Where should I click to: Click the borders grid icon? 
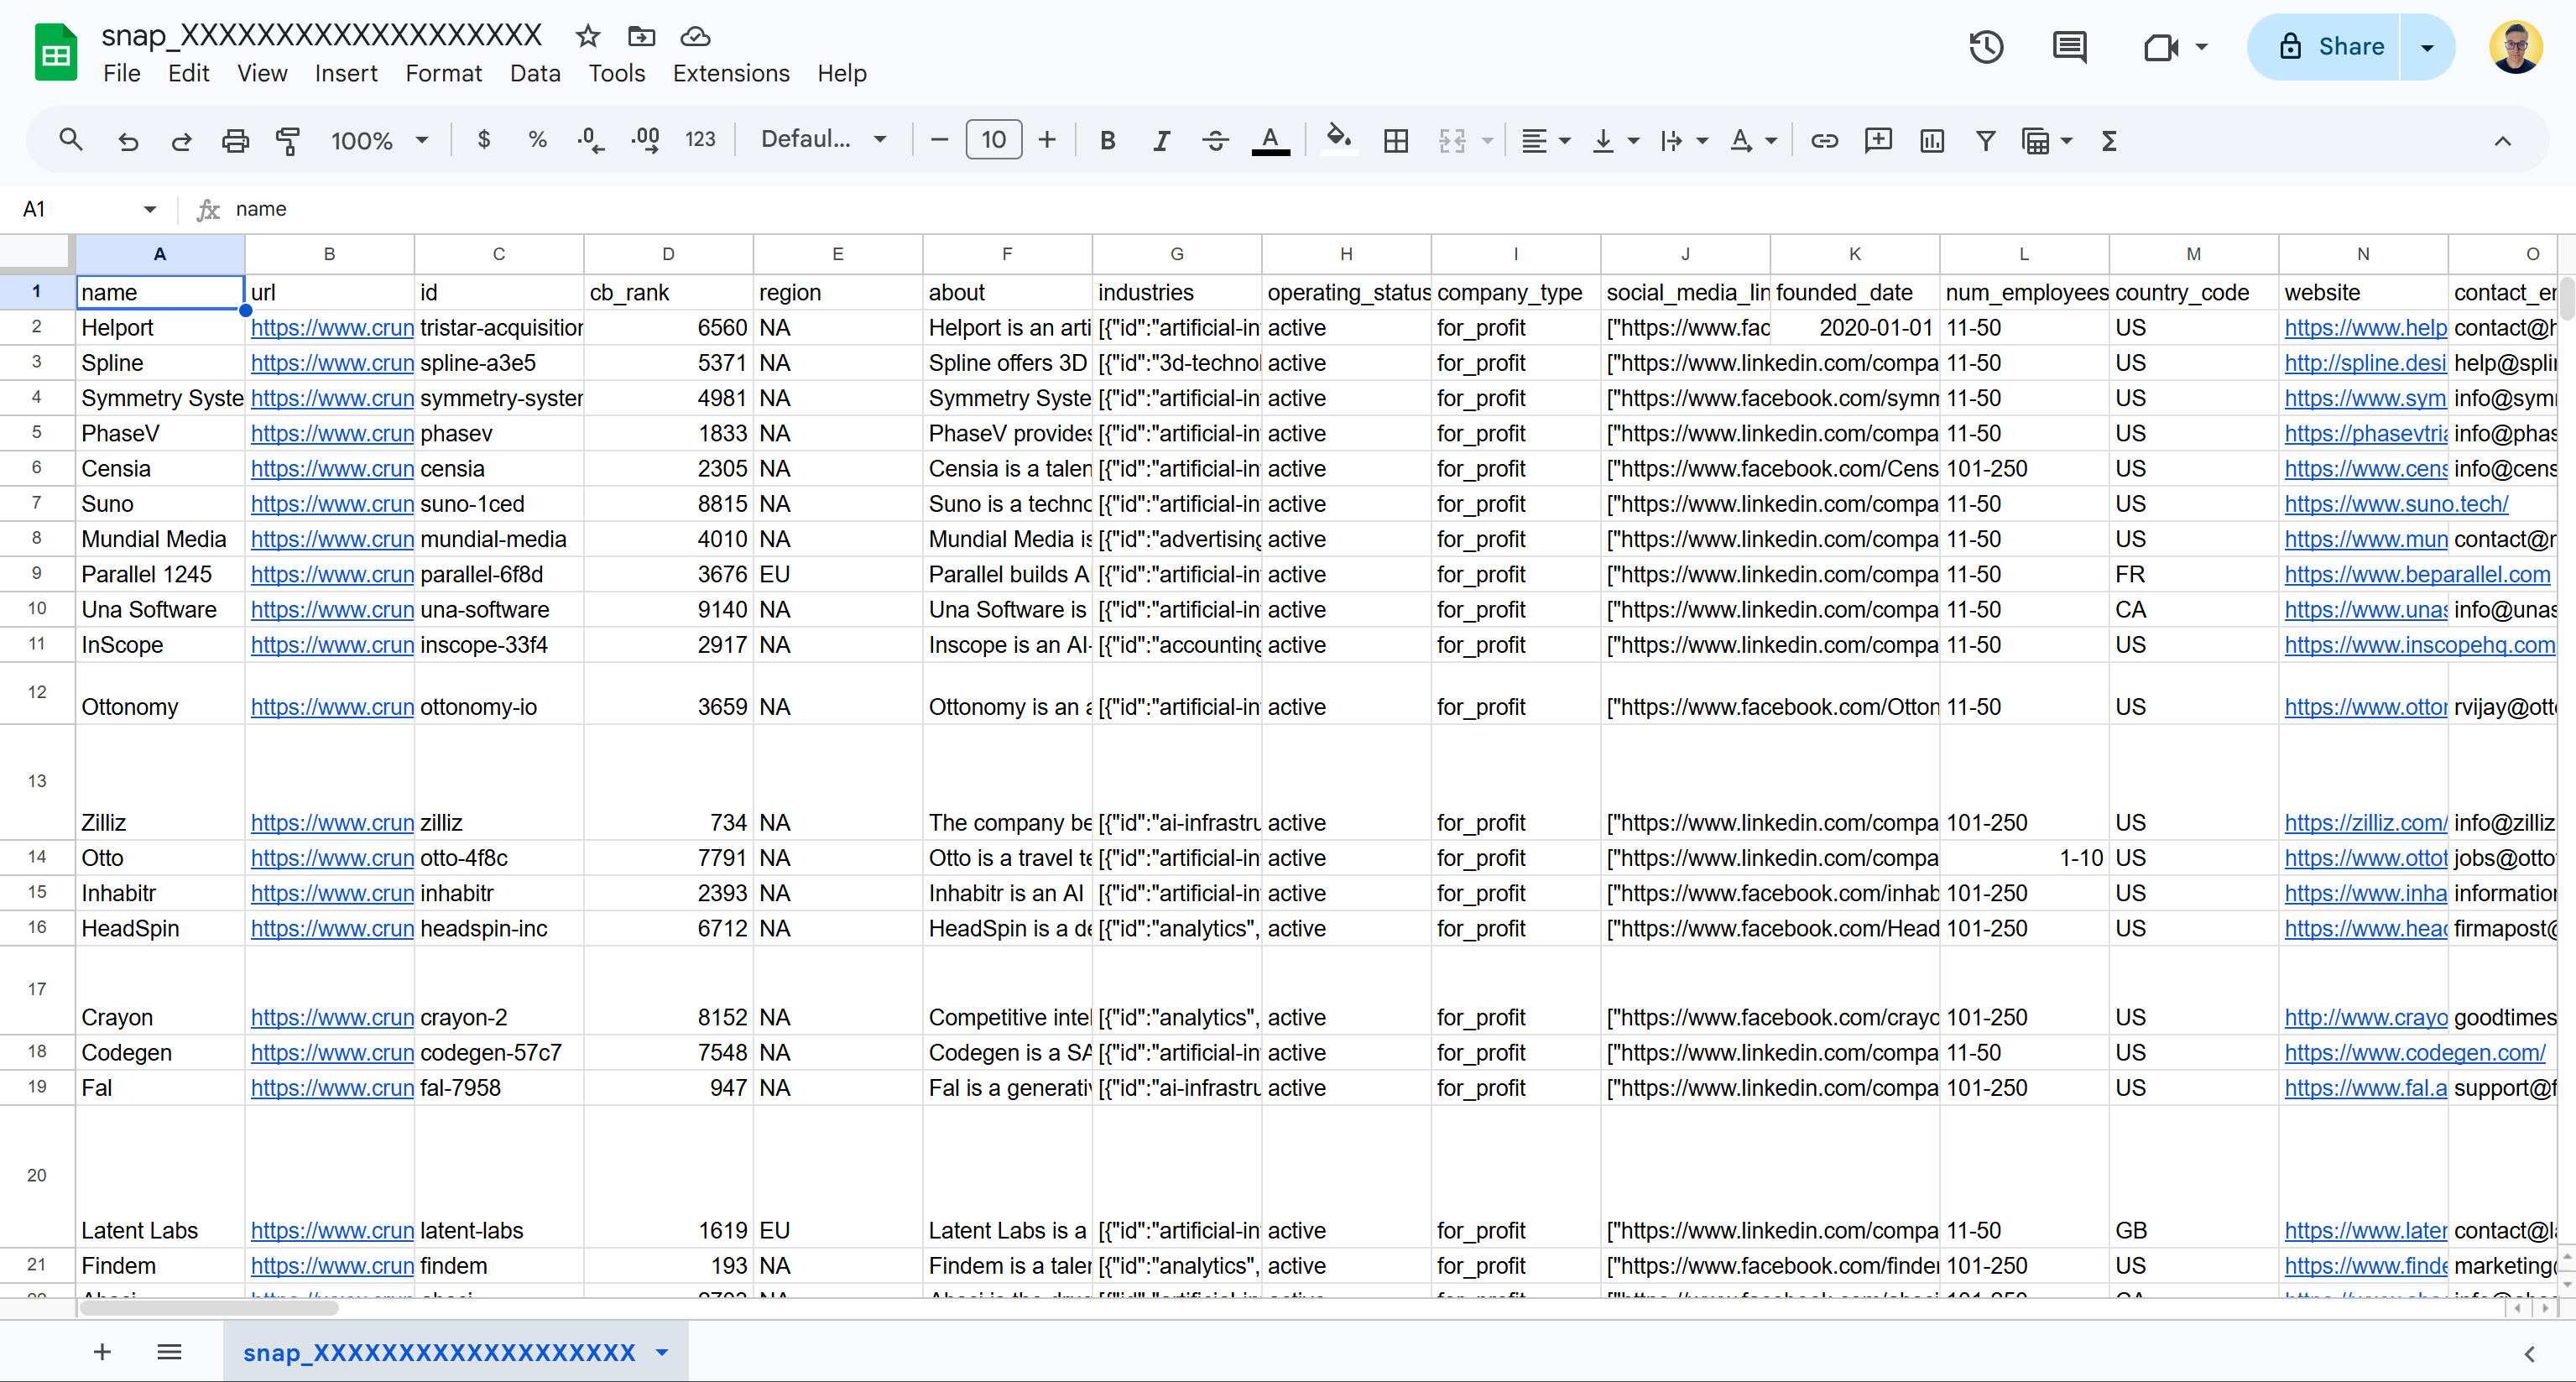tap(1396, 140)
